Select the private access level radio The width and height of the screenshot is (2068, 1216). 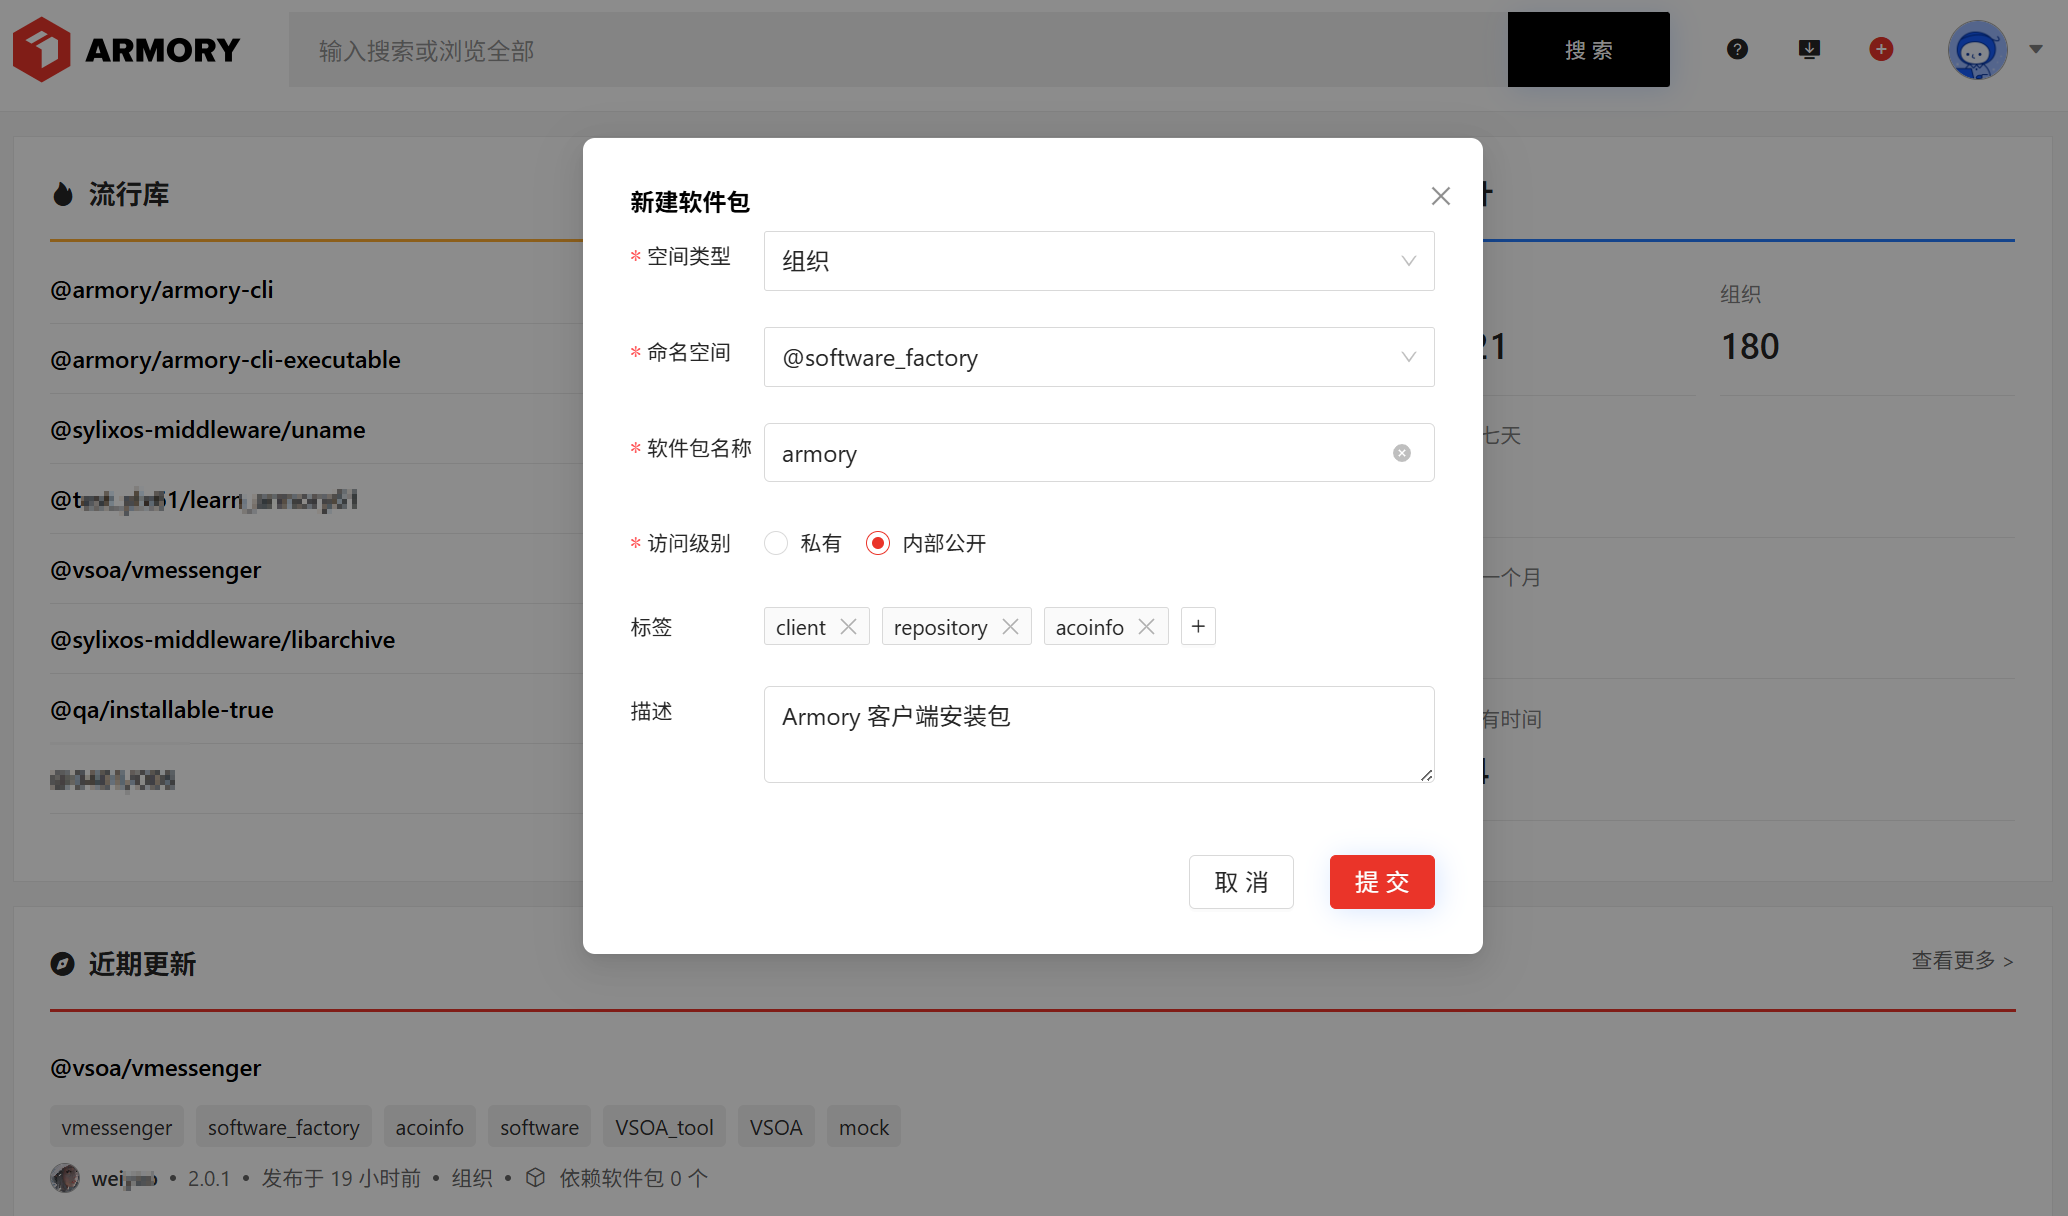tap(776, 543)
